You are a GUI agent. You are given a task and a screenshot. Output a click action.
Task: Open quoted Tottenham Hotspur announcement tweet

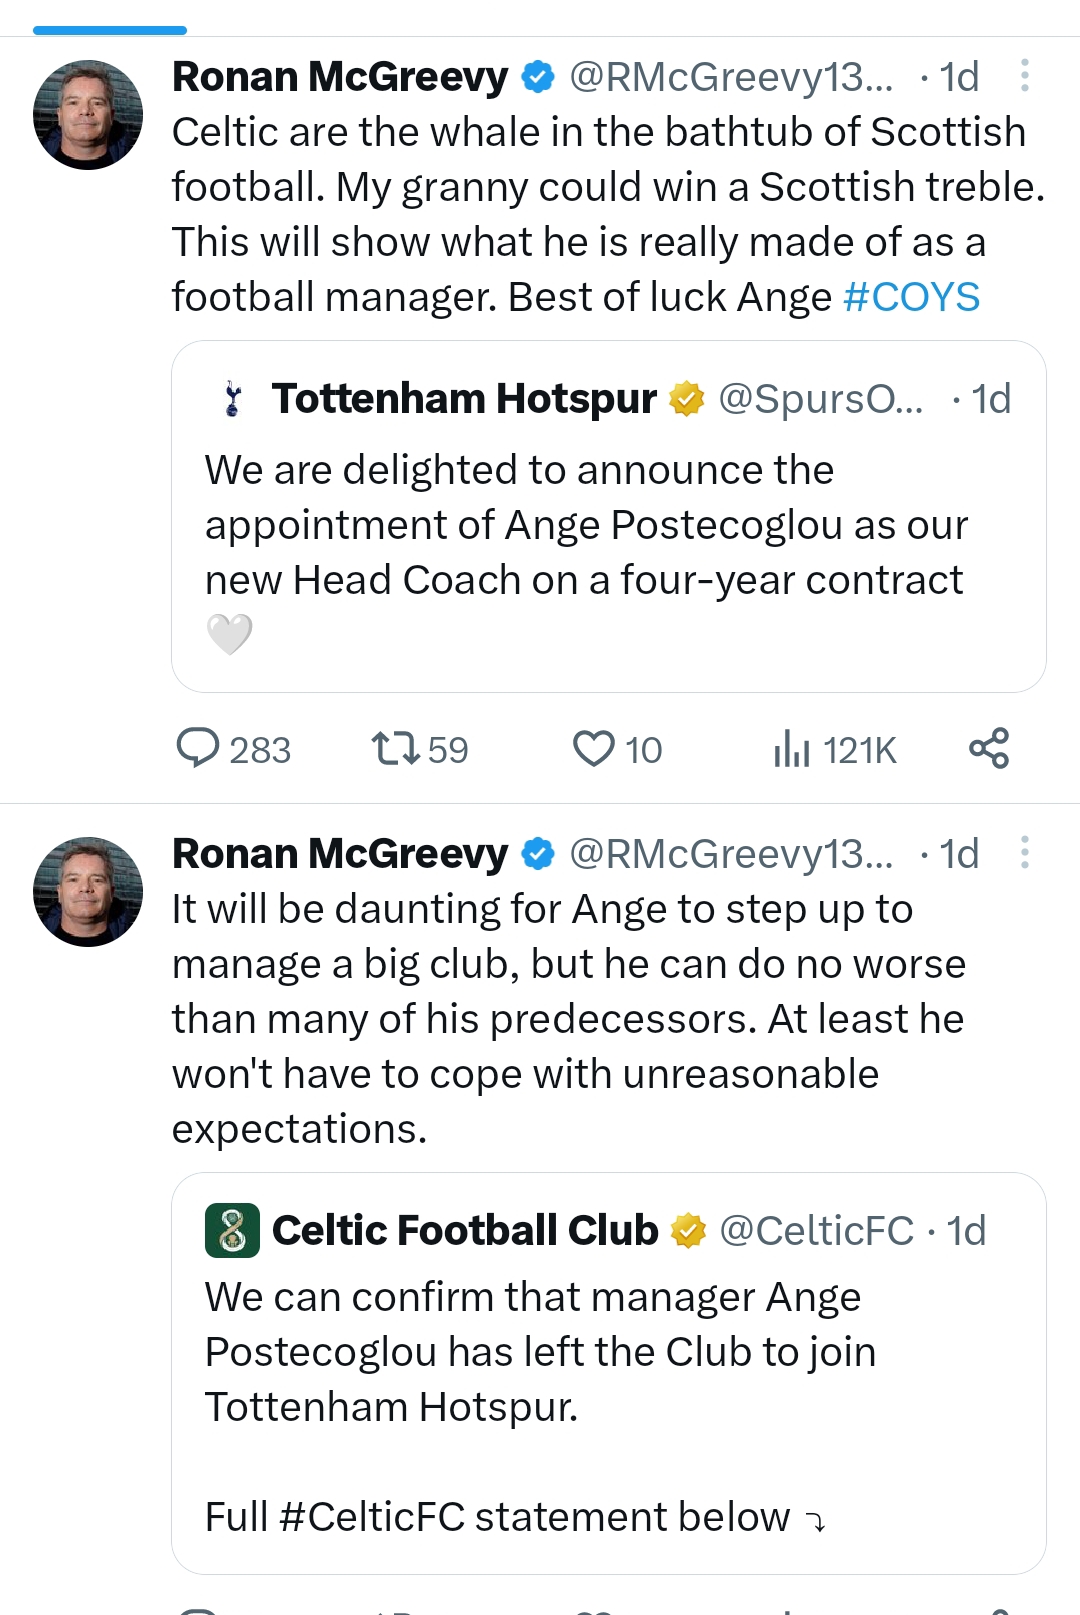(x=609, y=516)
